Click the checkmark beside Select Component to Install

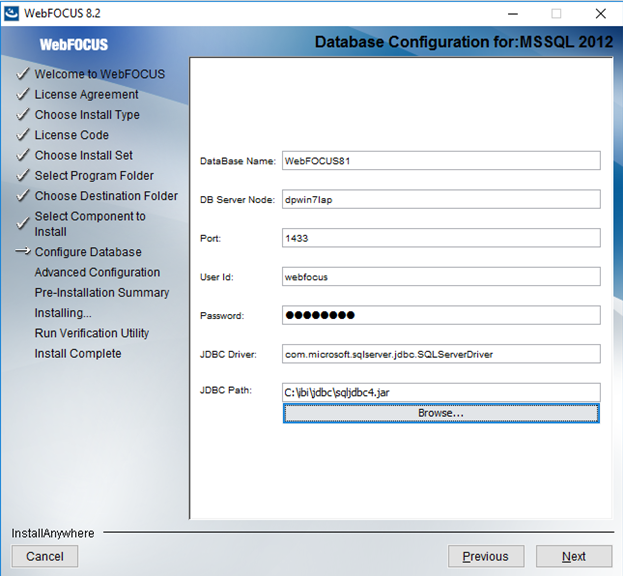pyautogui.click(x=23, y=223)
